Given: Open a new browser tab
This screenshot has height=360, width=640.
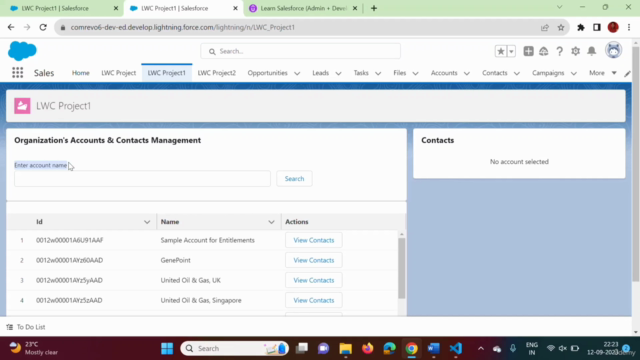Looking at the screenshot, I should pyautogui.click(x=374, y=8).
